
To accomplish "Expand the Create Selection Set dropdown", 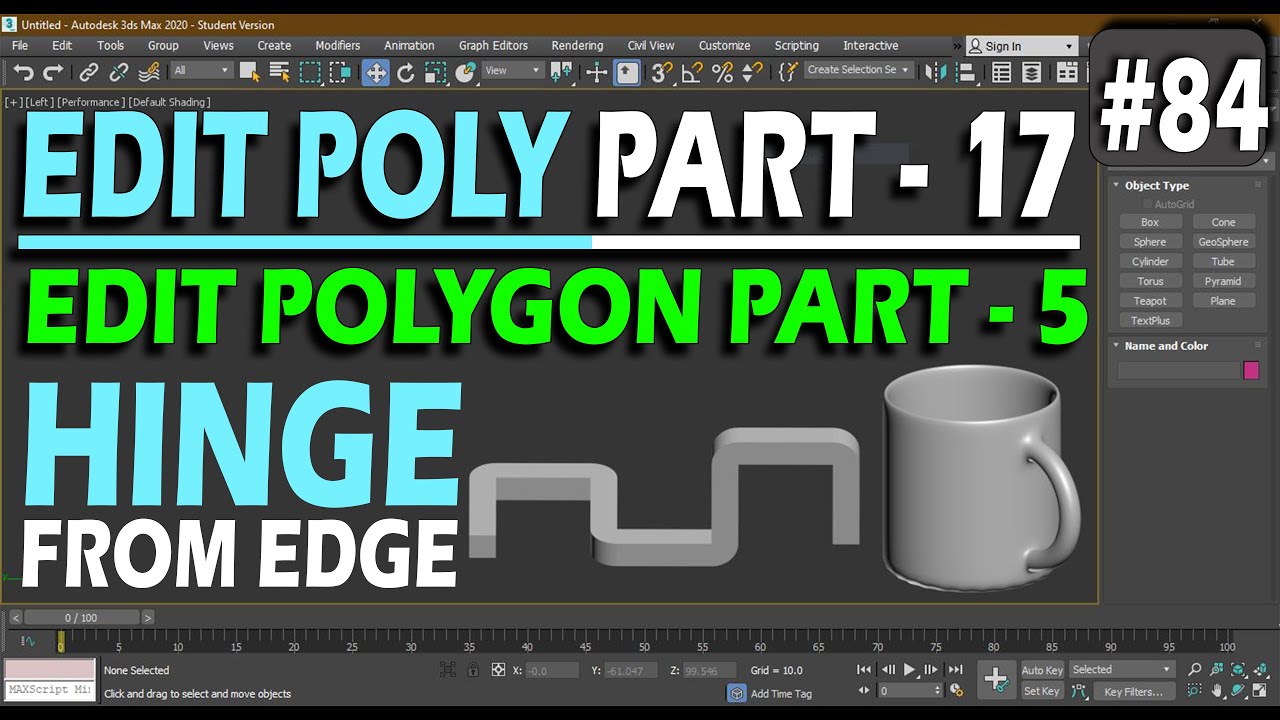I will pyautogui.click(x=858, y=70).
